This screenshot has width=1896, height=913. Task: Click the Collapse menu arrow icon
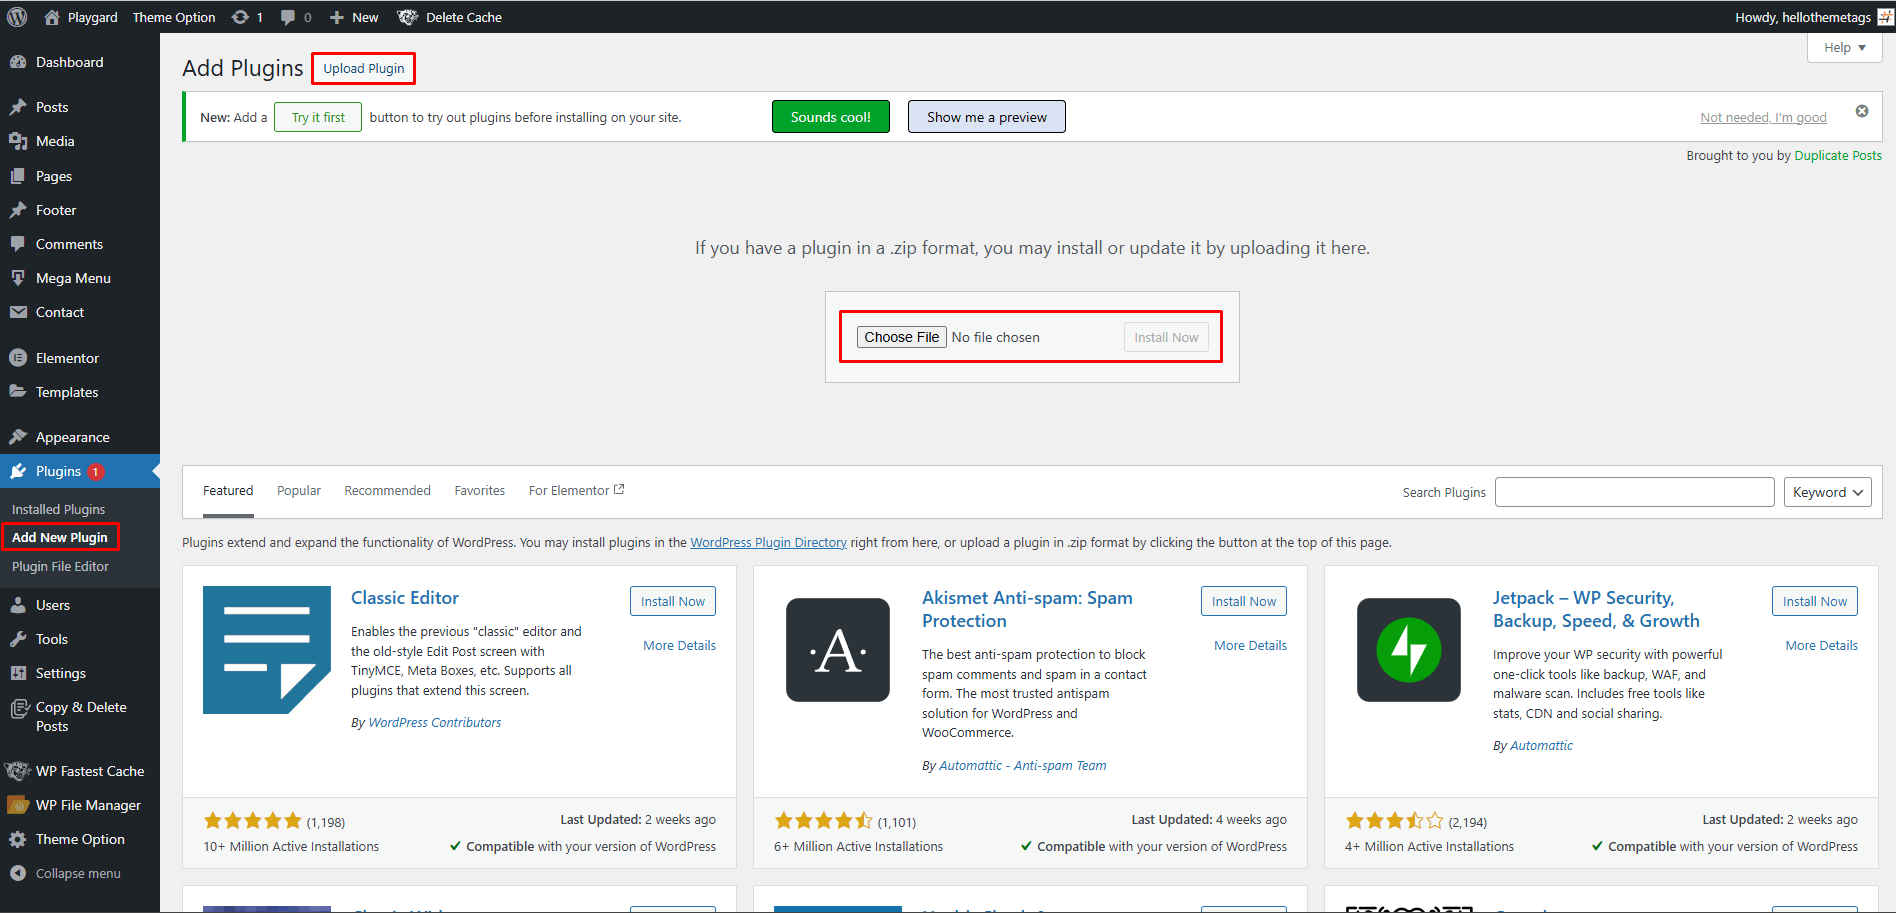pos(18,873)
